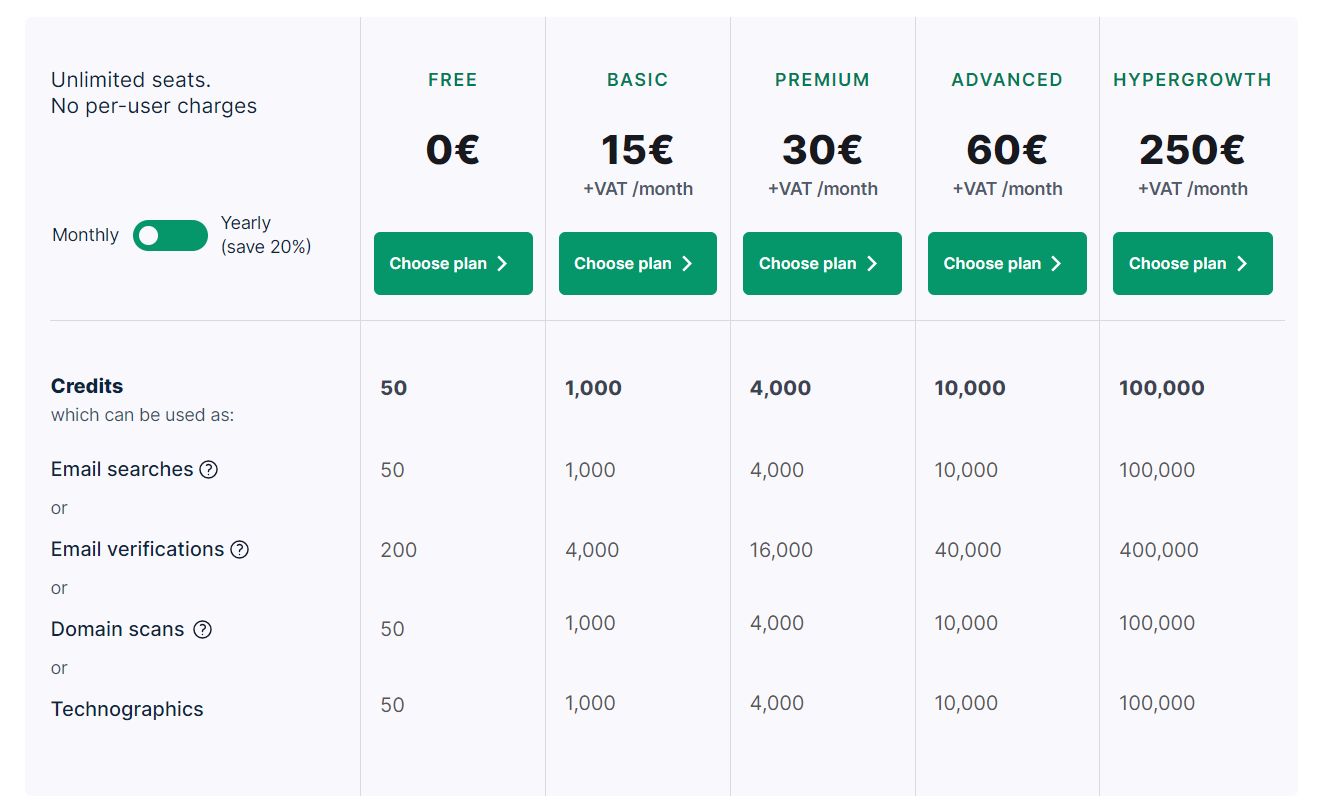1319x810 pixels.
Task: Choose the Hypergrowth 250€ plan
Action: [1193, 264]
